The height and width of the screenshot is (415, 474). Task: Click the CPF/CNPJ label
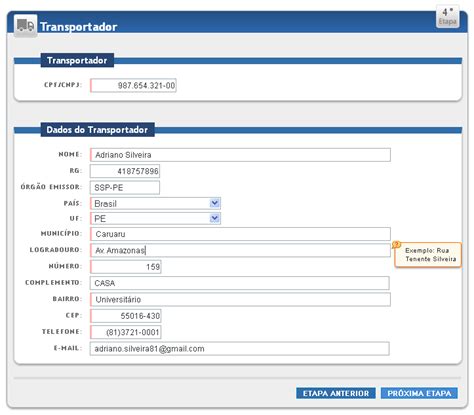63,85
